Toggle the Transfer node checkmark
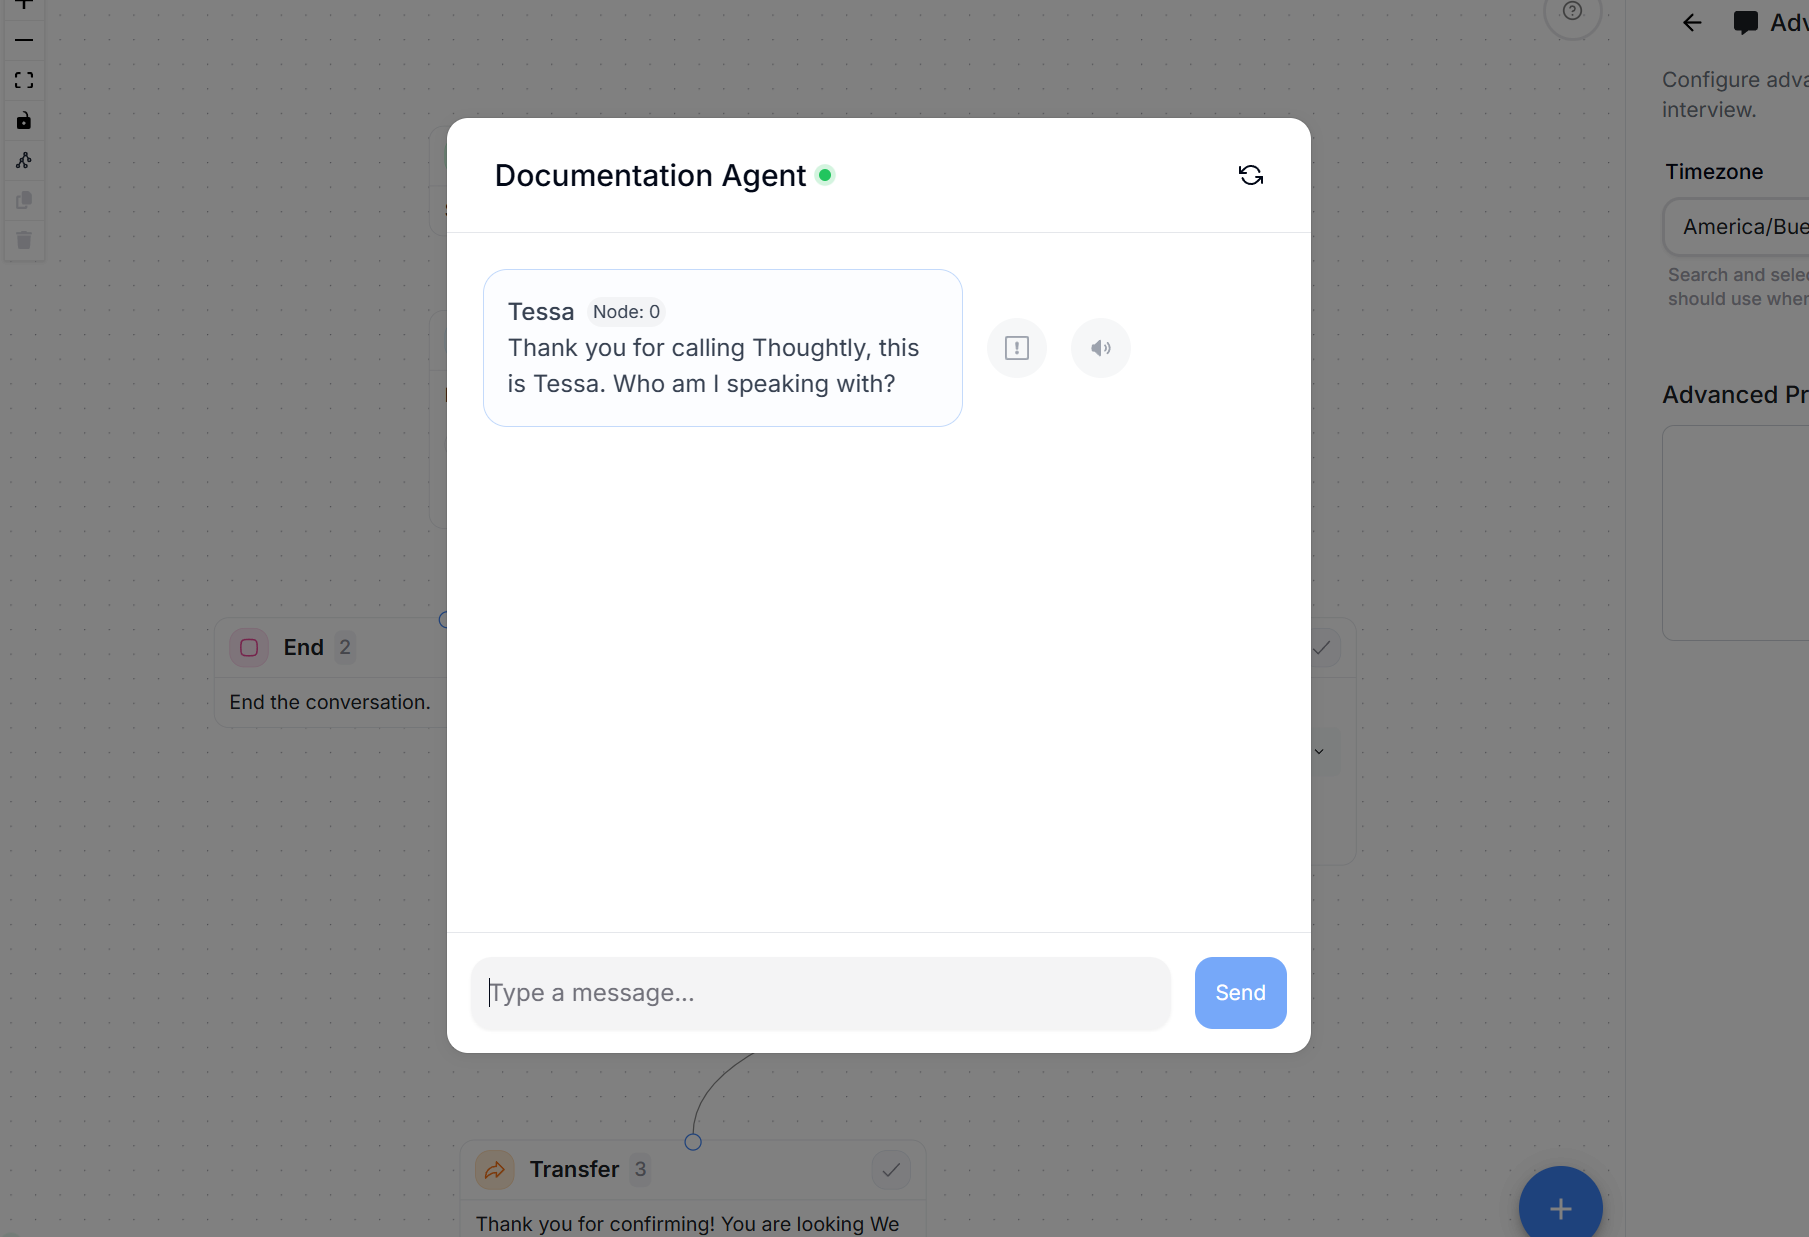This screenshot has width=1809, height=1237. pyautogui.click(x=891, y=1170)
